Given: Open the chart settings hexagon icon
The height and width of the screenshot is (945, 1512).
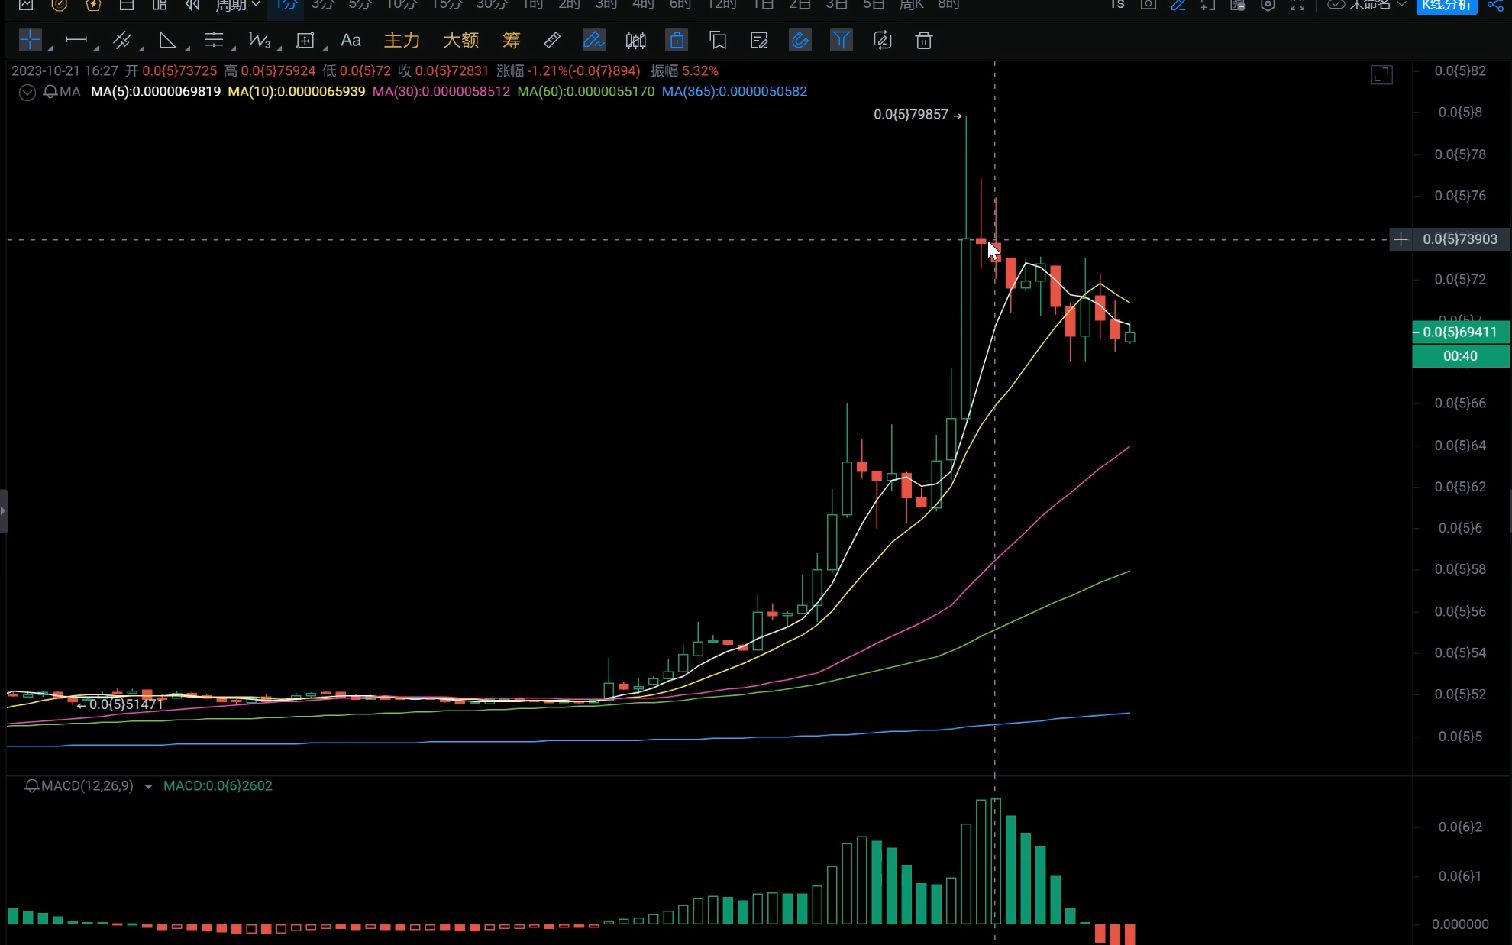Looking at the screenshot, I should tap(1268, 5).
